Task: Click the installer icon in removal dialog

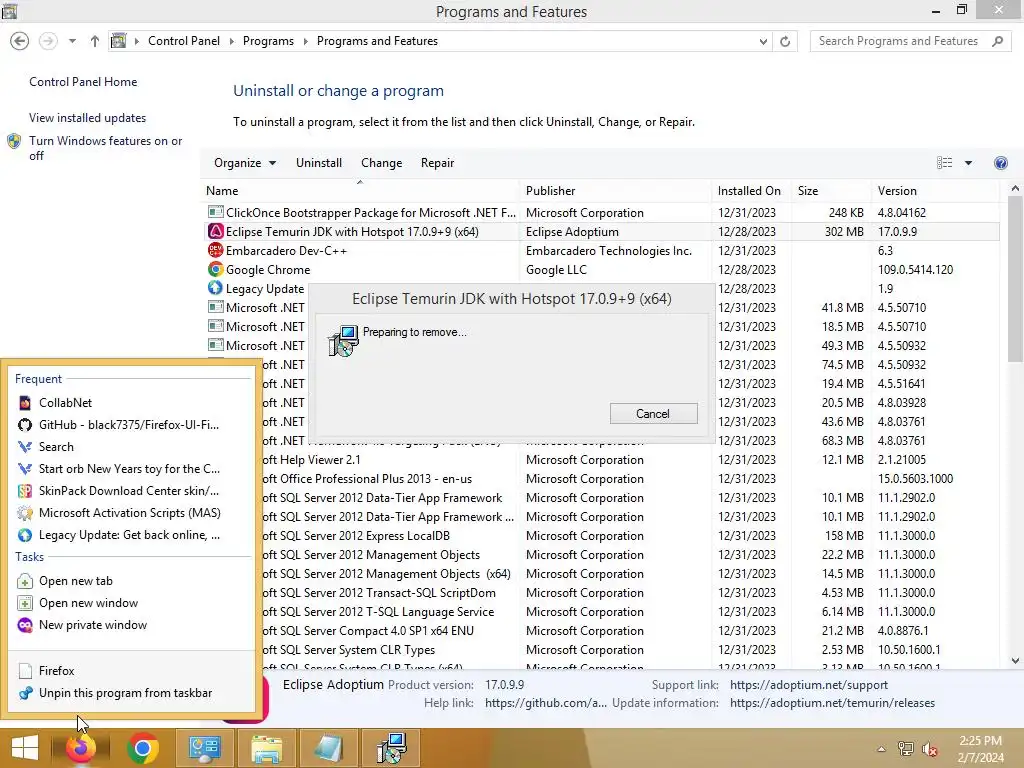Action: click(344, 340)
